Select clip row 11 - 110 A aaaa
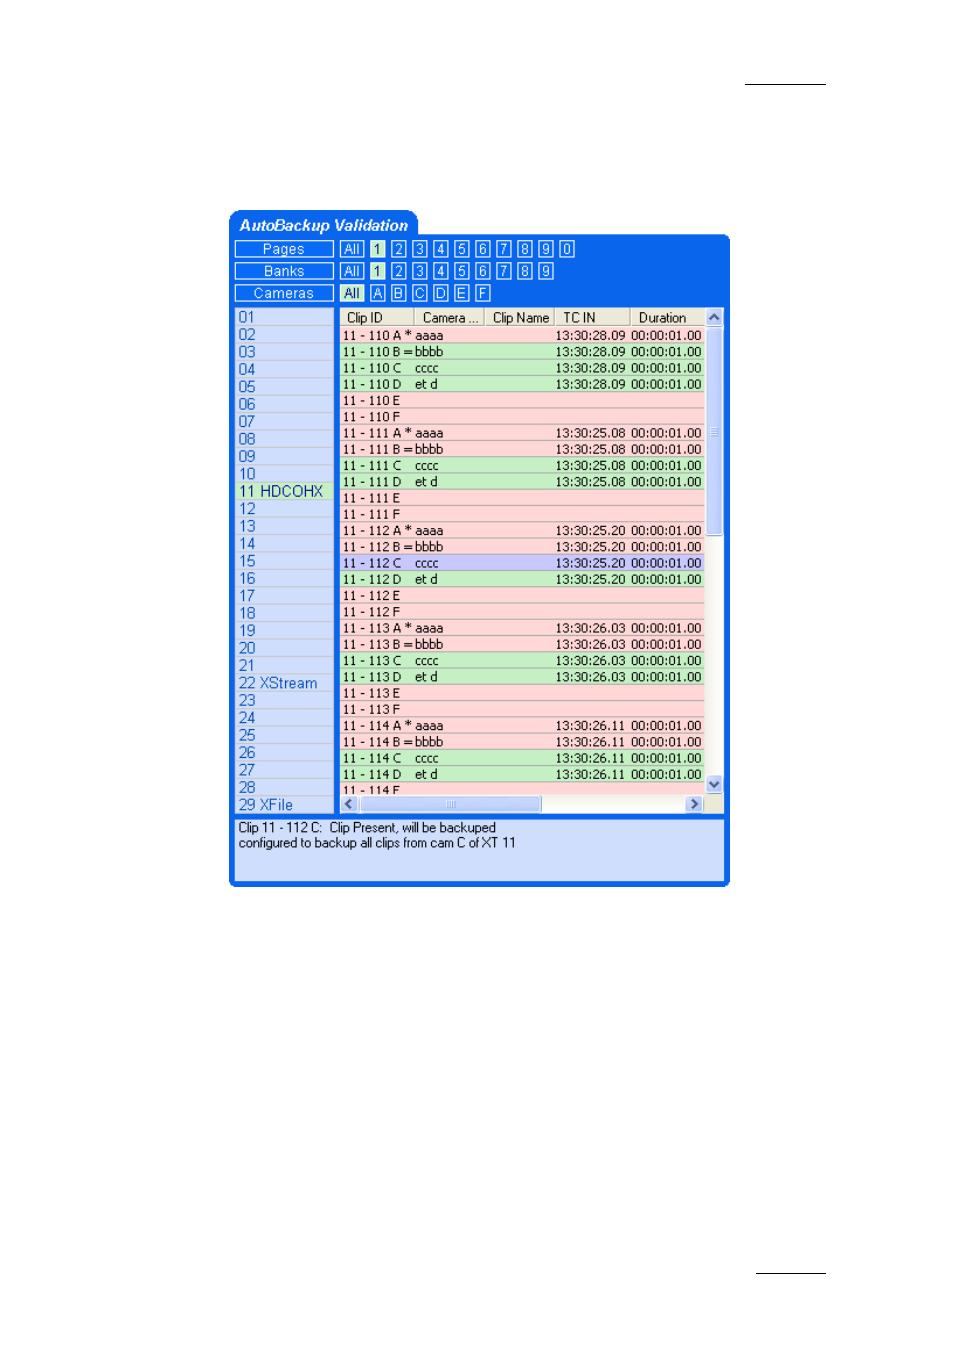The height and width of the screenshot is (1350, 954). (x=522, y=336)
